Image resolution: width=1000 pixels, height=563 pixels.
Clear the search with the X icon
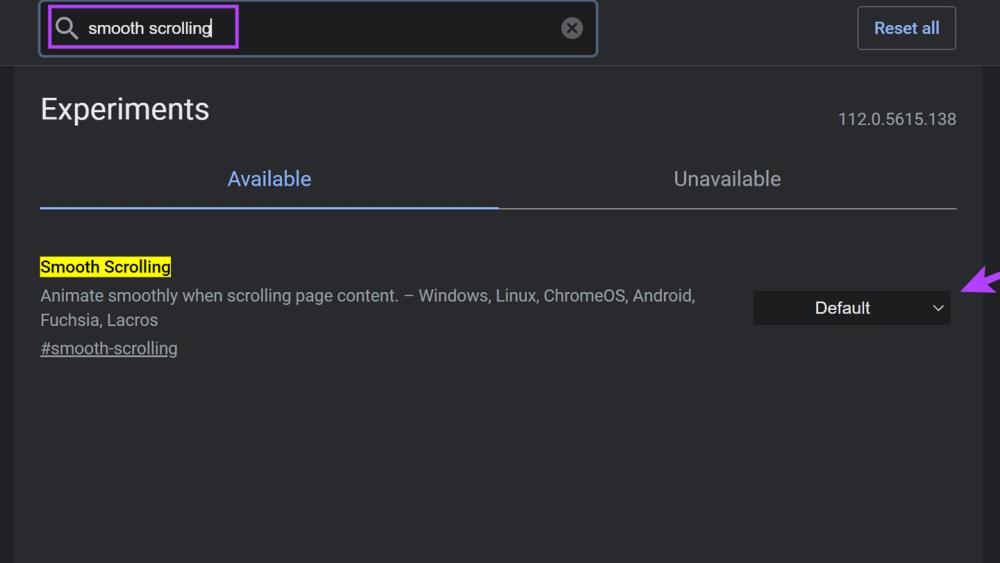point(571,28)
